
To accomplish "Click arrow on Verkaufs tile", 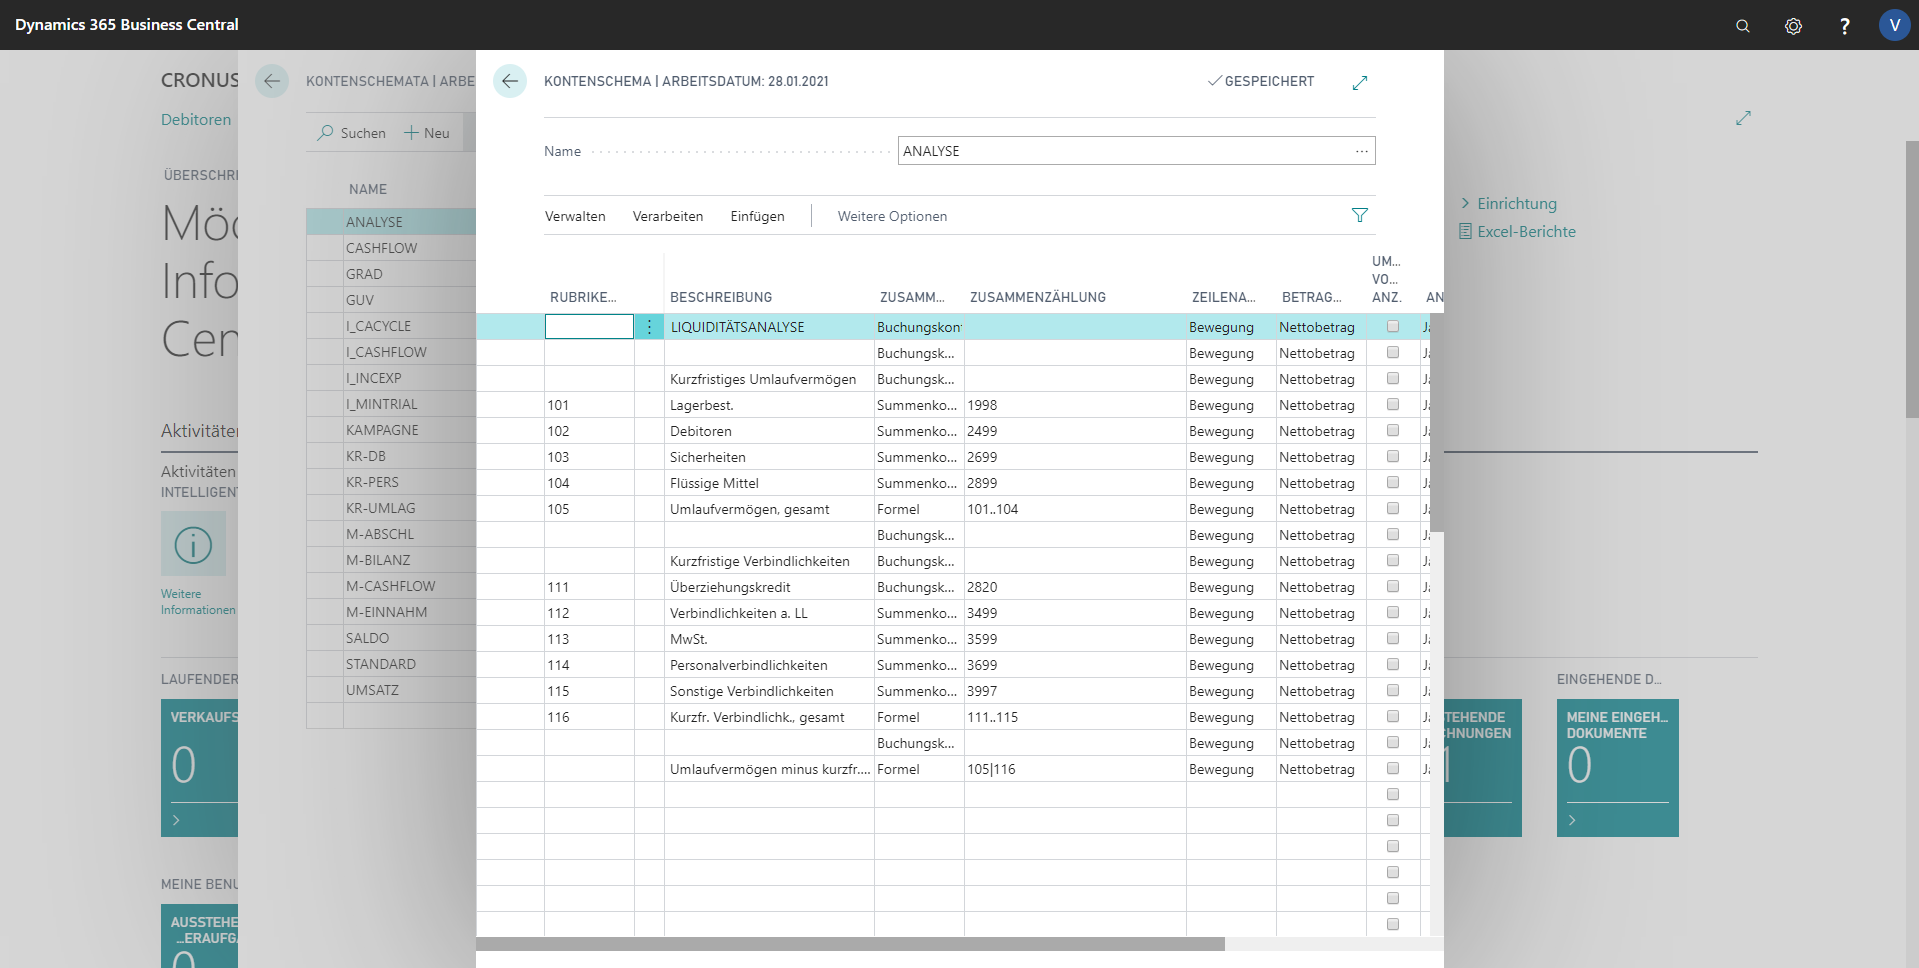I will (x=176, y=820).
